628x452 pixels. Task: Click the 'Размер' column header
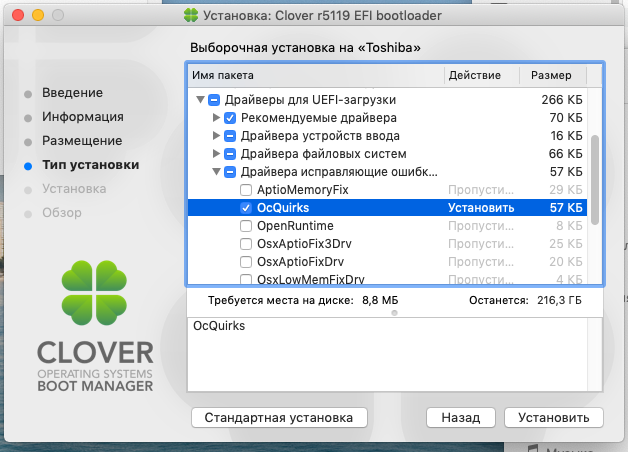[551, 75]
